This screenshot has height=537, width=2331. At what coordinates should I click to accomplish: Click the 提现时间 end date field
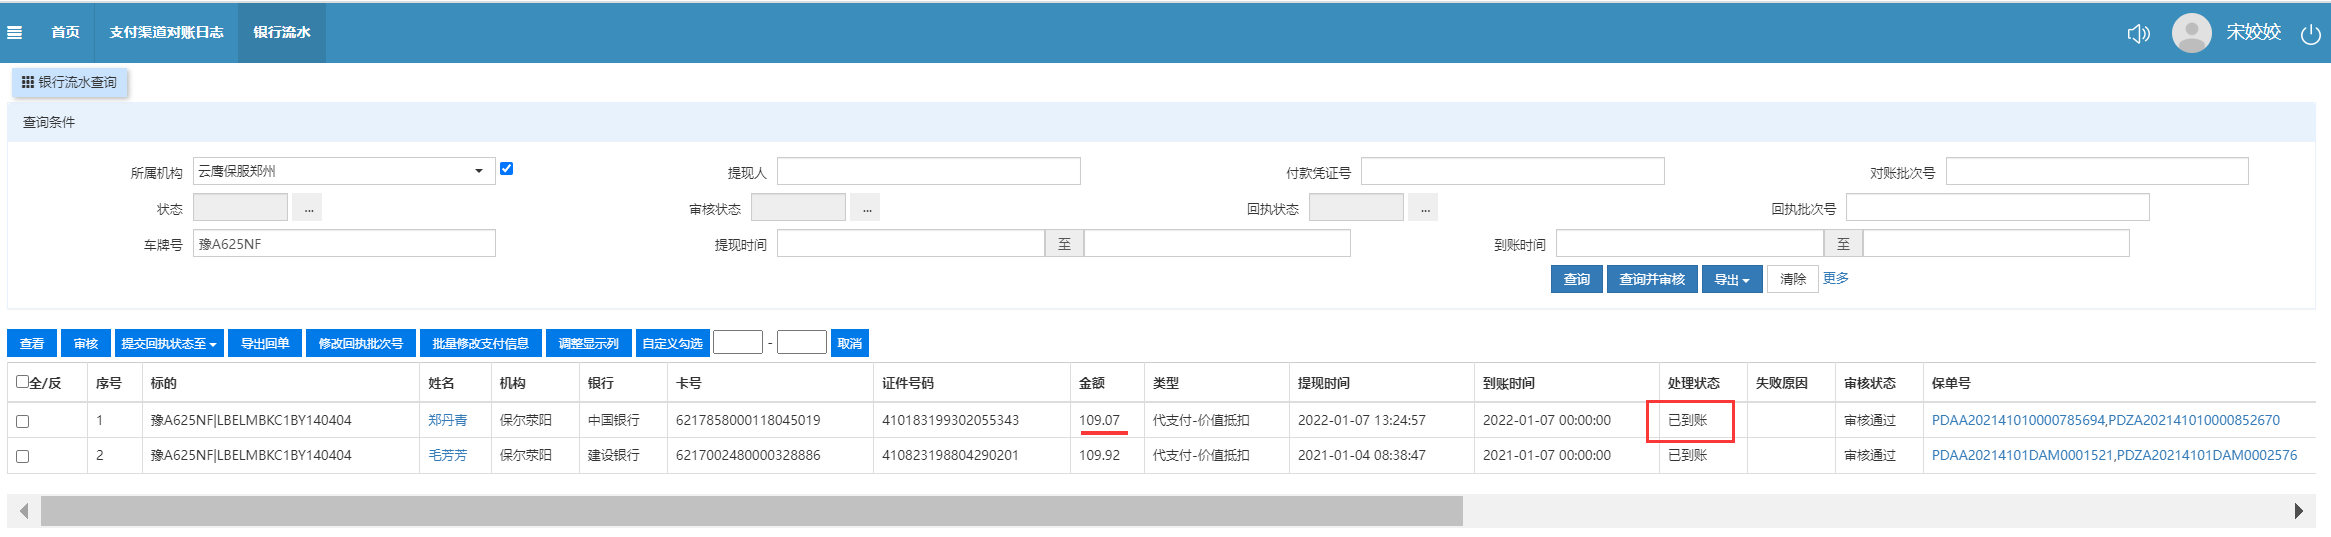pos(1217,243)
